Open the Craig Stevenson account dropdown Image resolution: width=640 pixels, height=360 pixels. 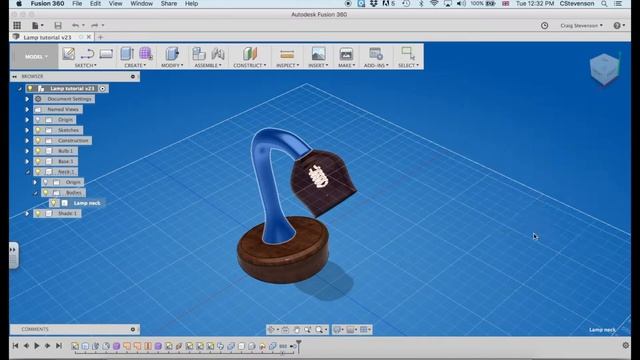pos(581,25)
